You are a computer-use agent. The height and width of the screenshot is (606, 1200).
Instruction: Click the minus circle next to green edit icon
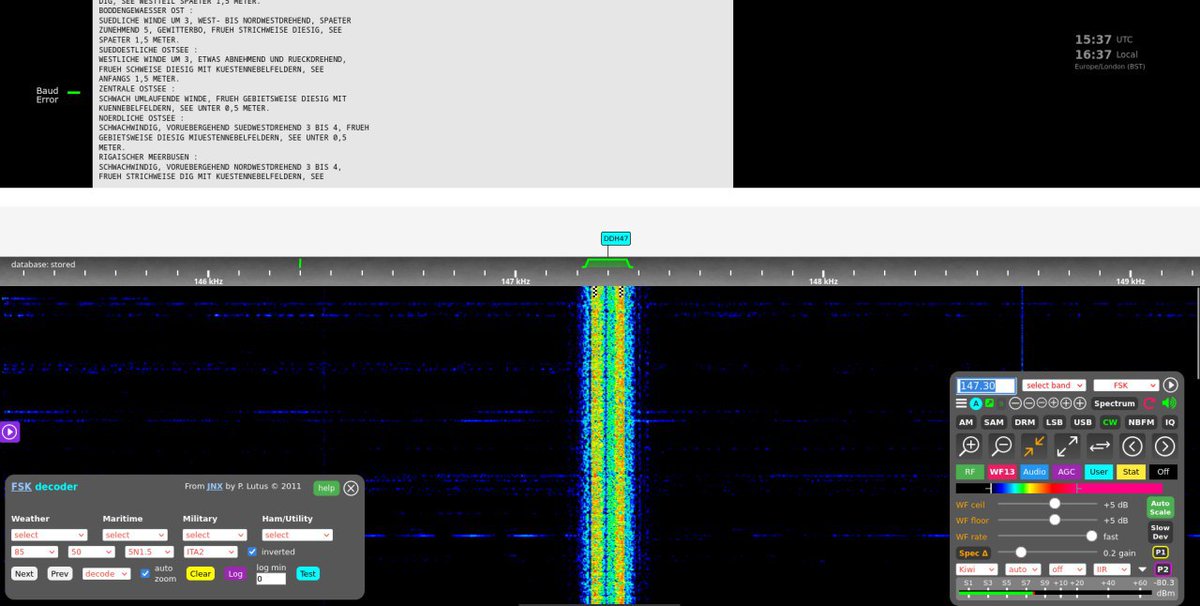coord(1015,403)
